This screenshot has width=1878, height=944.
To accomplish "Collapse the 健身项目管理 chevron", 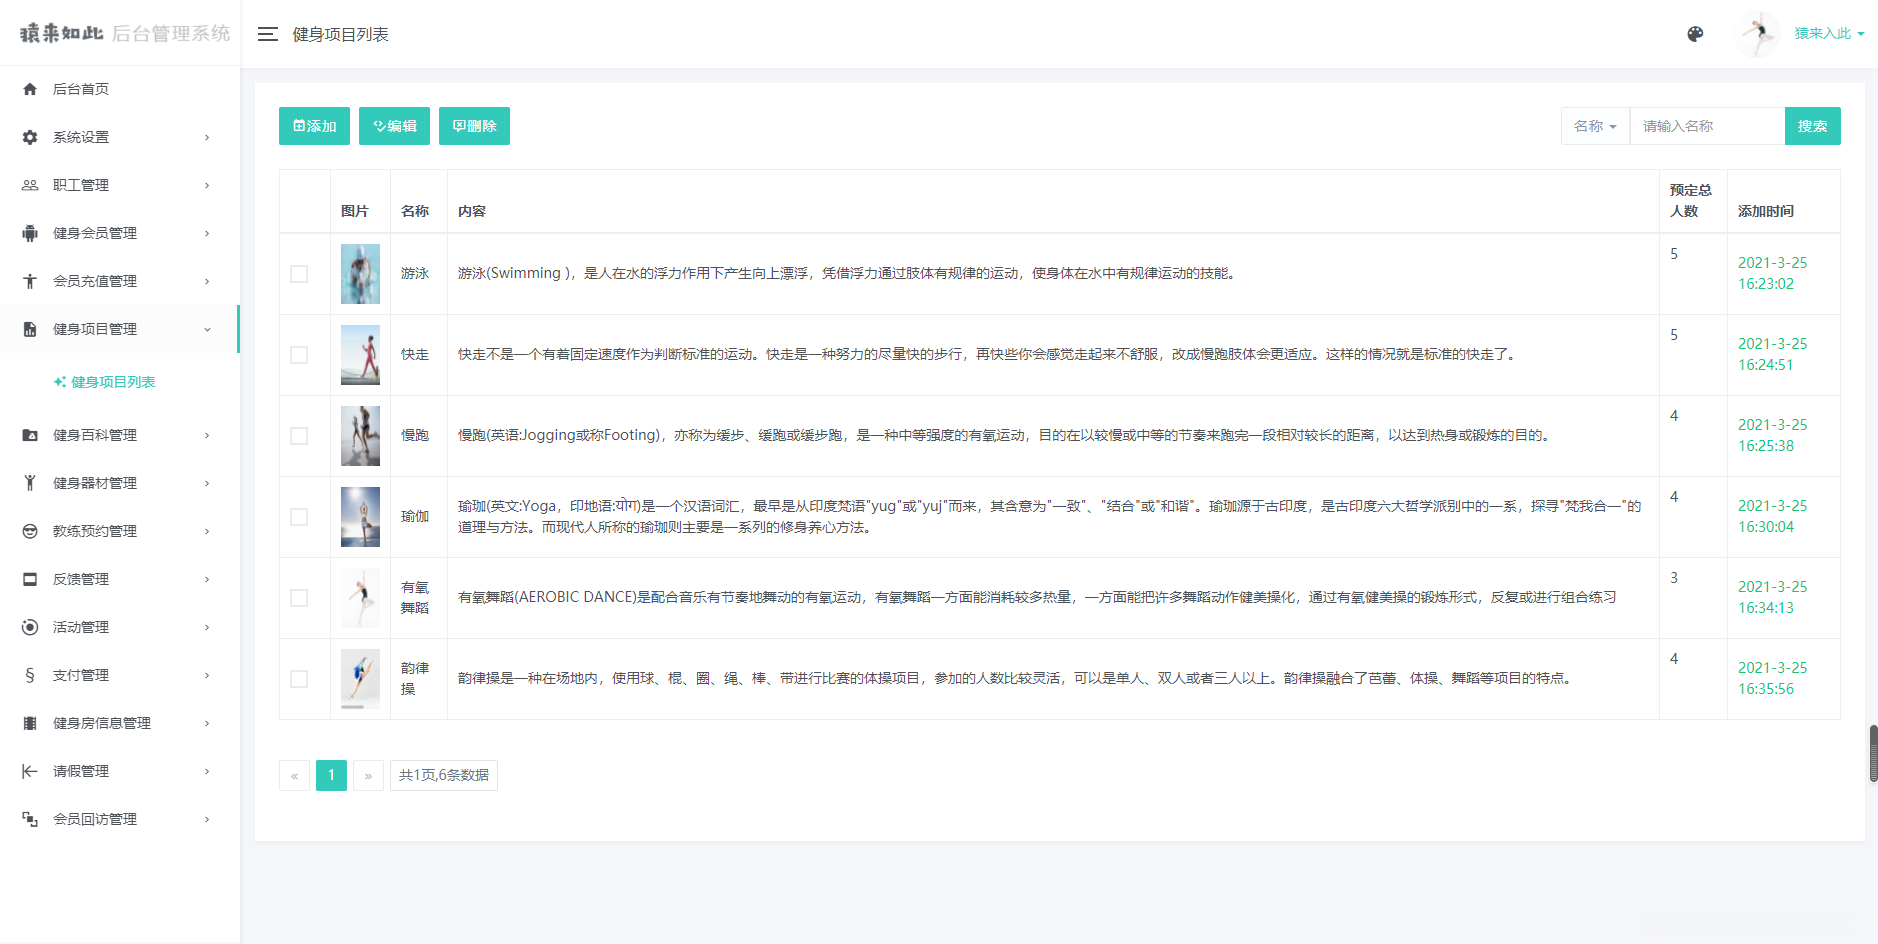I will click(207, 329).
